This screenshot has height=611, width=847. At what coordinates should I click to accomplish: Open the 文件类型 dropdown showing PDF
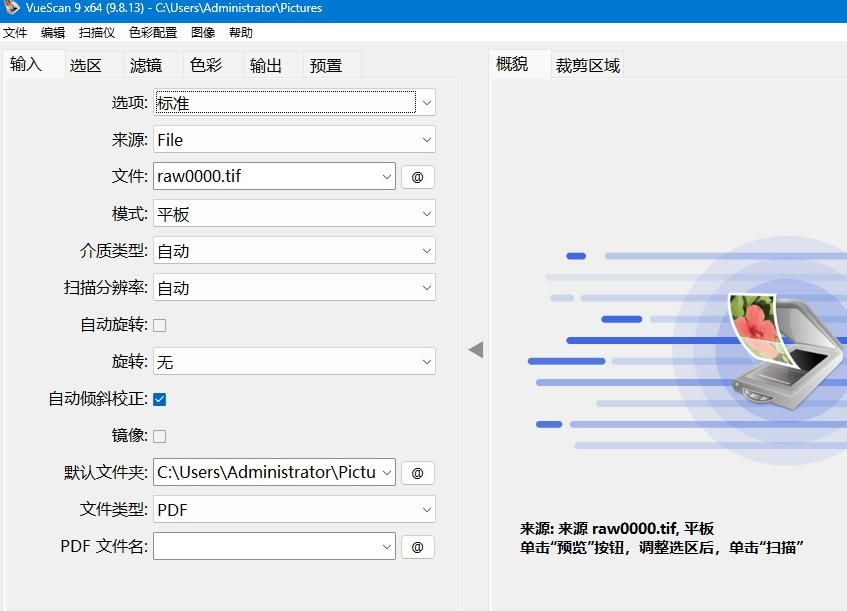click(294, 509)
